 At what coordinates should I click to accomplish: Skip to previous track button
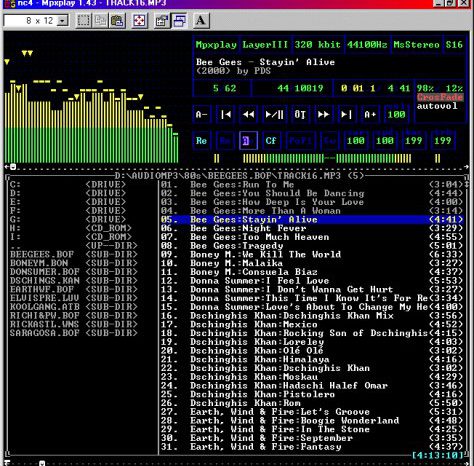pyautogui.click(x=226, y=115)
